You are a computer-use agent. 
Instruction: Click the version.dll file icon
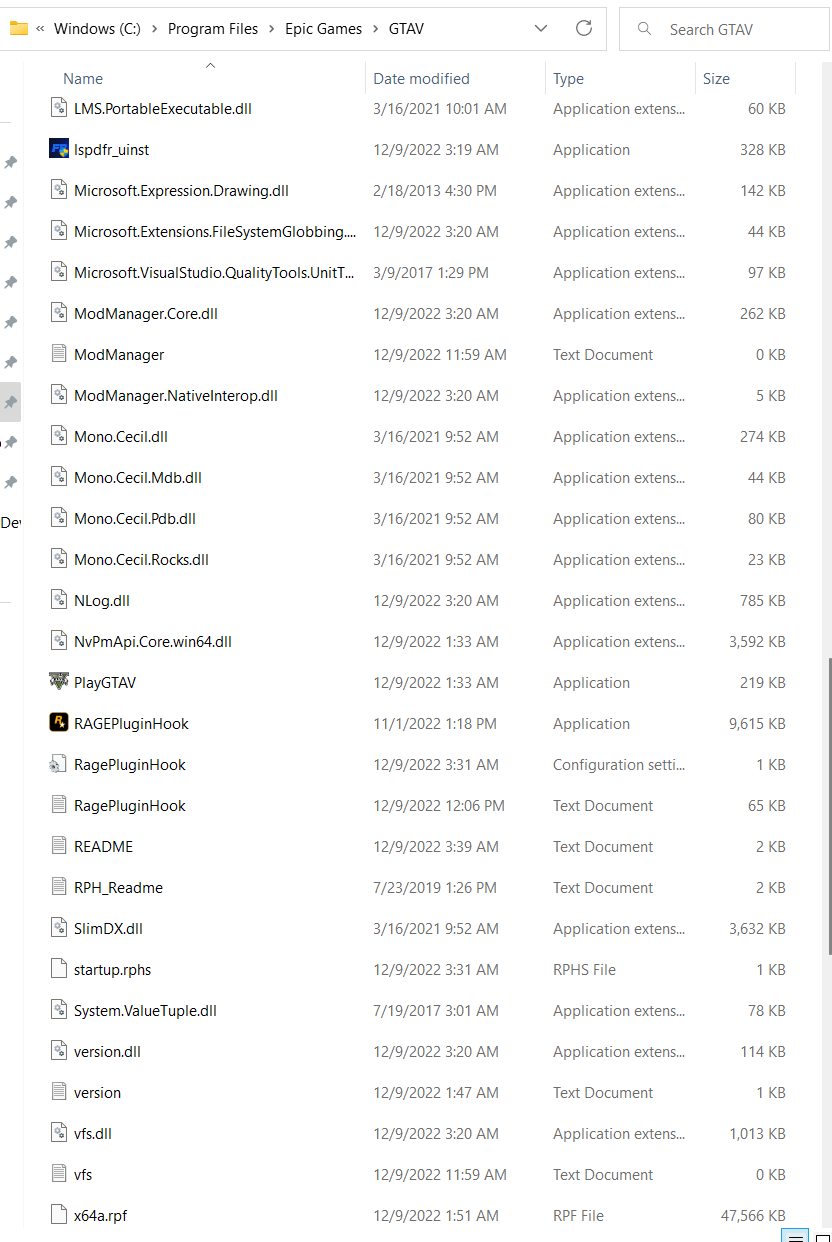coord(59,1051)
